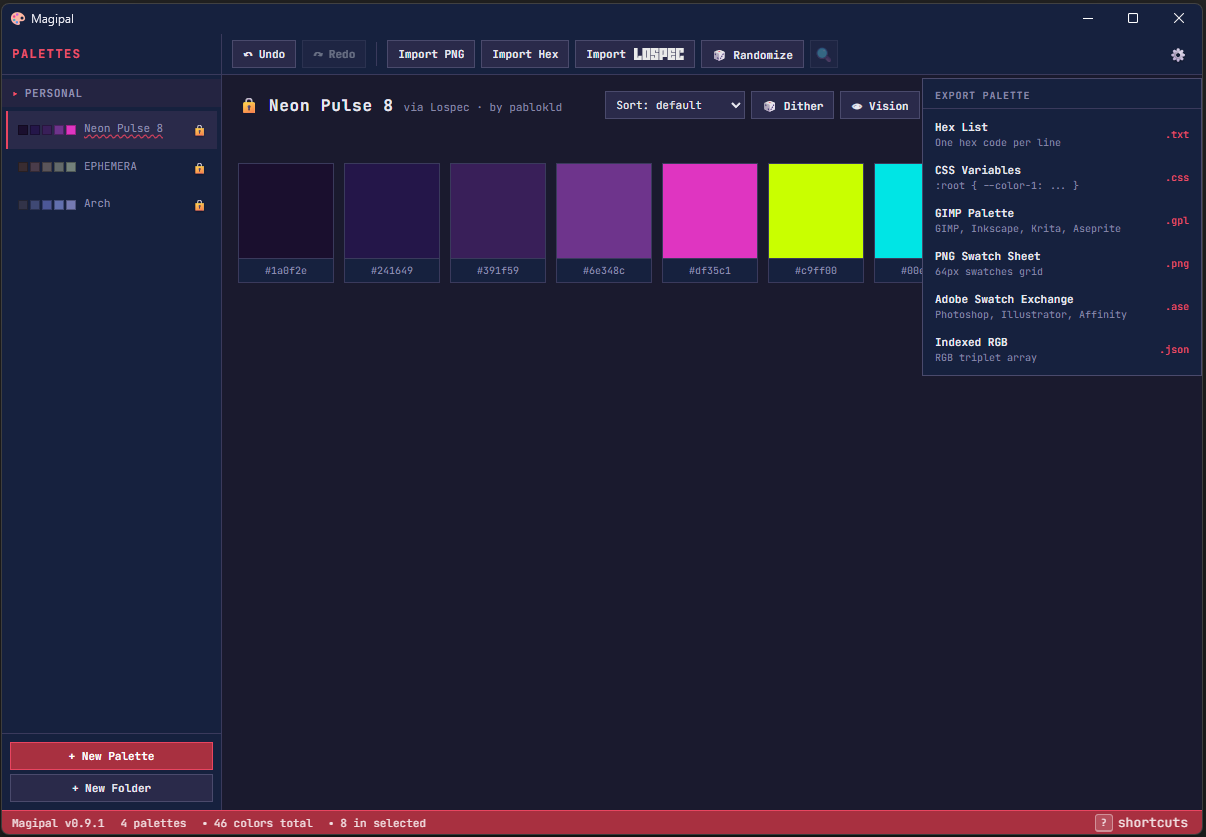Click '8 in selected' status text

coord(382,823)
